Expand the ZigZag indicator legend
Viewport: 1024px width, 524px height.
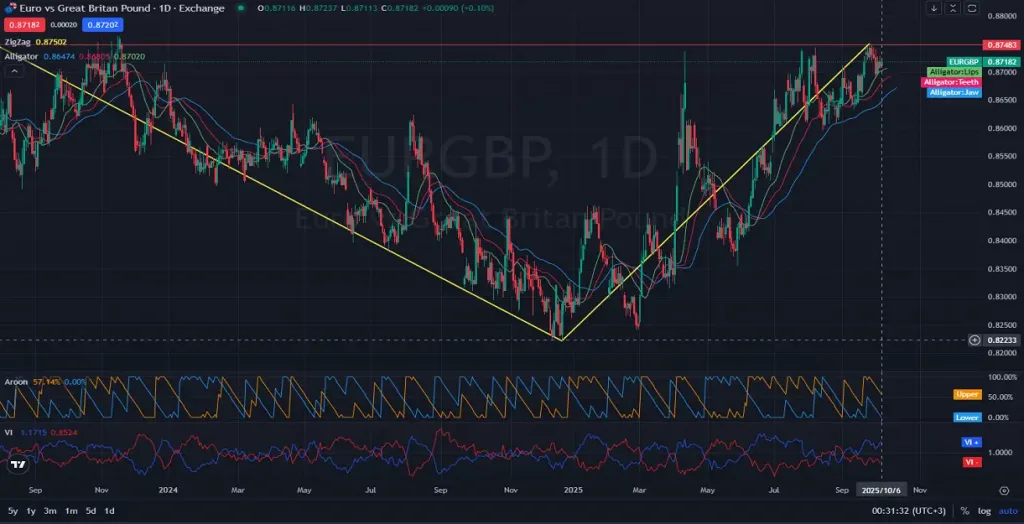[18, 42]
